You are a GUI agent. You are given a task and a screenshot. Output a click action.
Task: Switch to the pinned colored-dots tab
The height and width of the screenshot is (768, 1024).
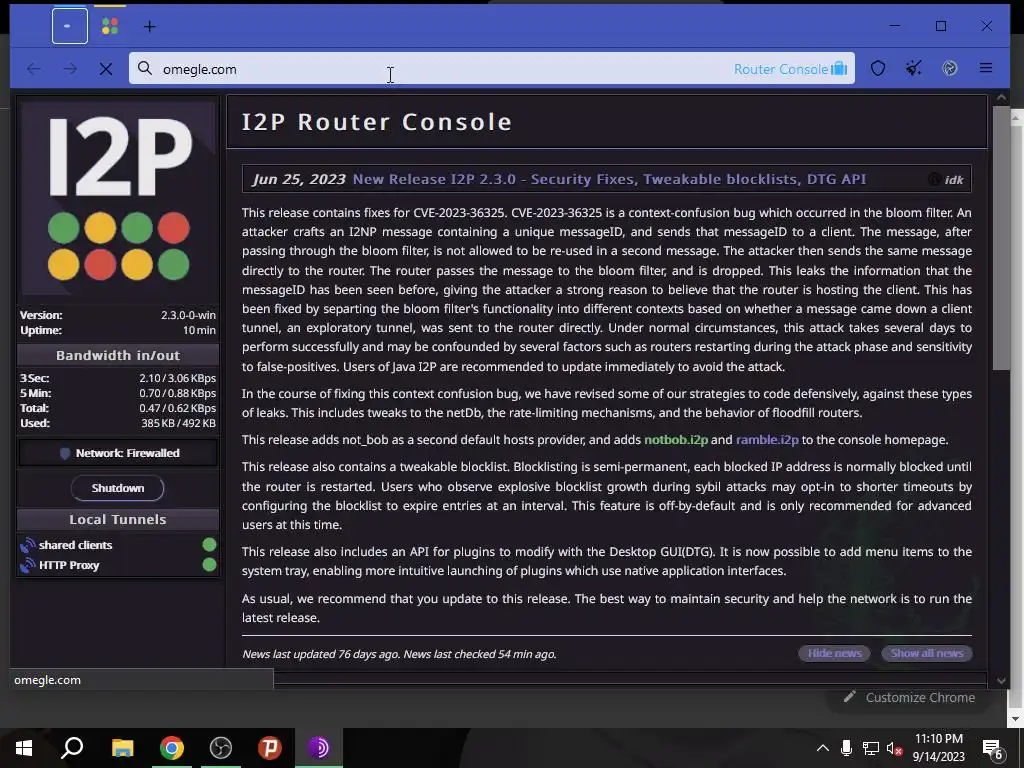pos(110,26)
